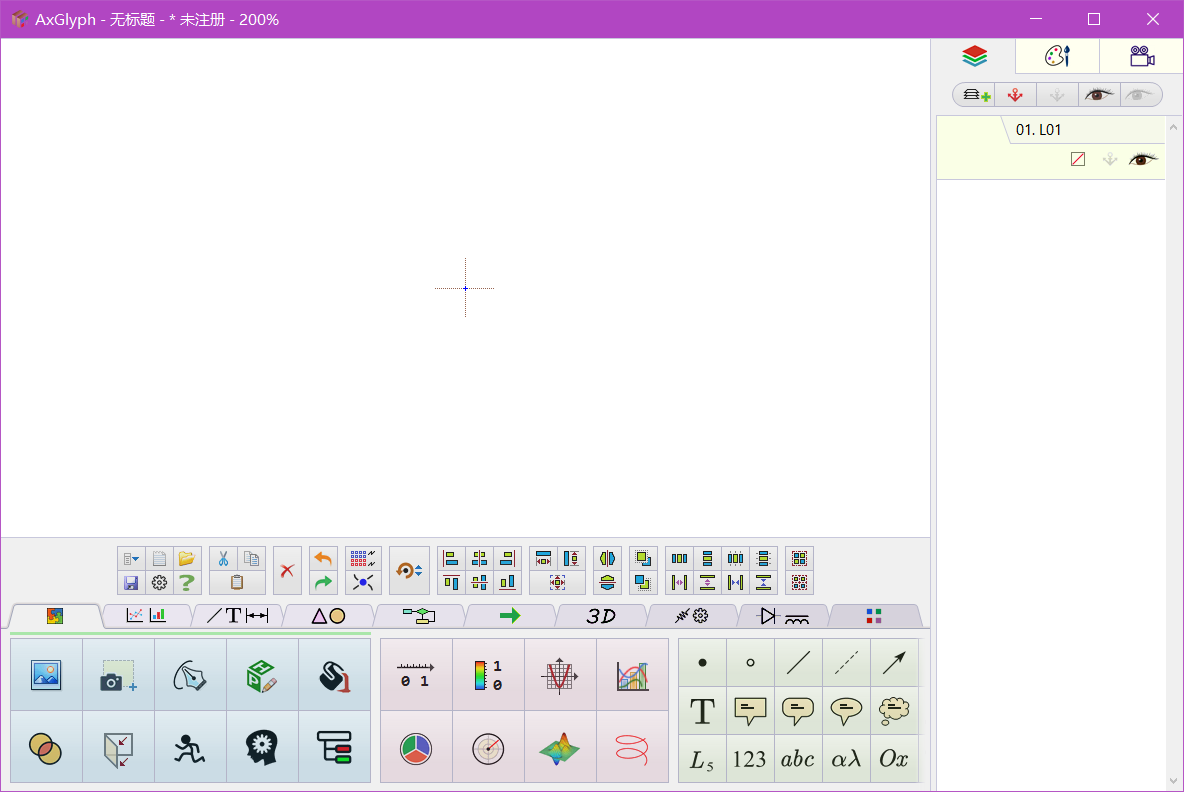Select the T text tool

[x=702, y=710]
